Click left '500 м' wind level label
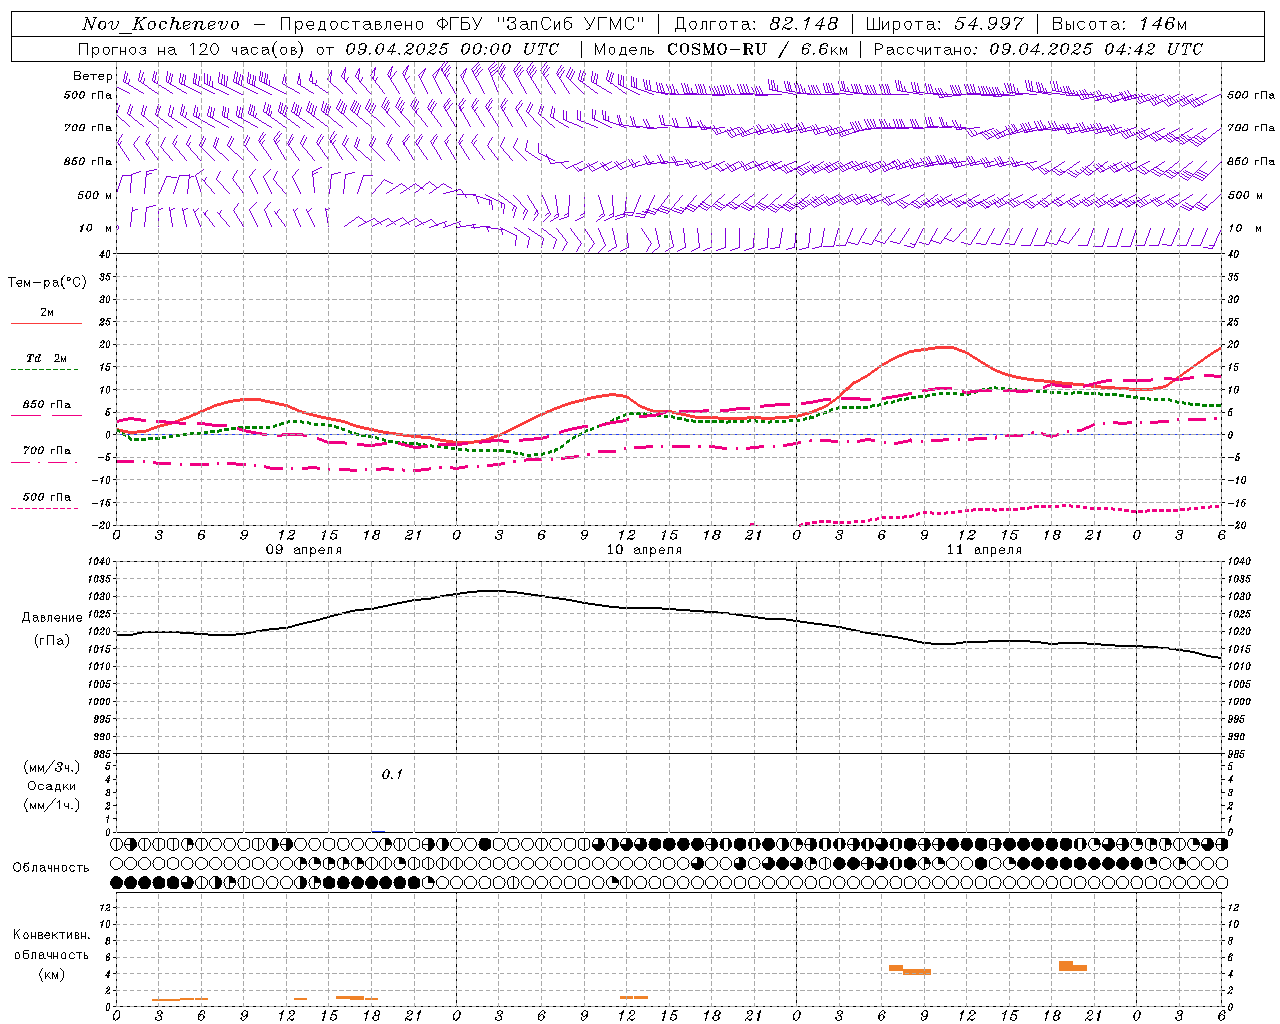Image resolution: width=1280 pixels, height=1024 pixels. click(x=95, y=195)
